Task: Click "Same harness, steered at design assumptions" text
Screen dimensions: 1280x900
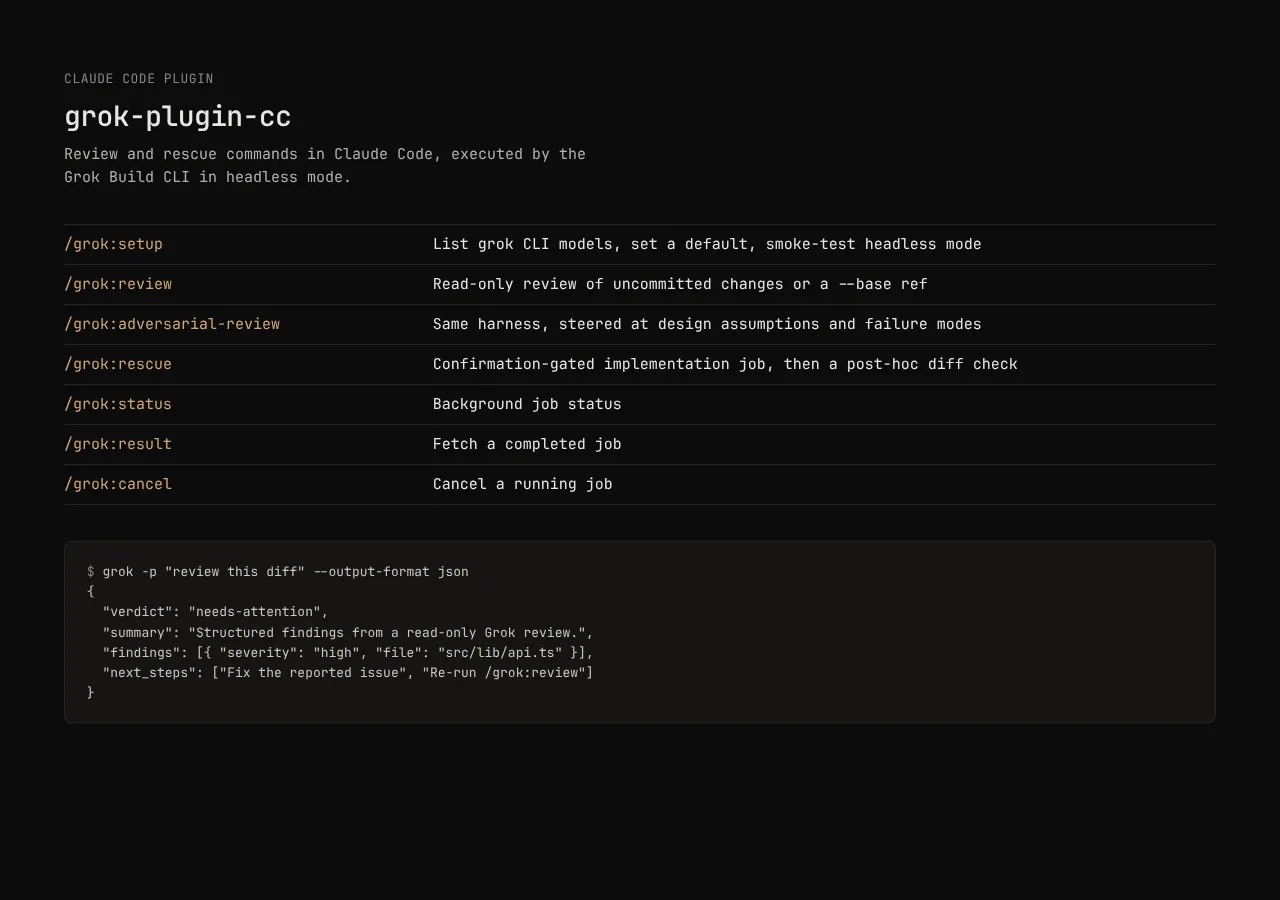Action: (x=626, y=324)
